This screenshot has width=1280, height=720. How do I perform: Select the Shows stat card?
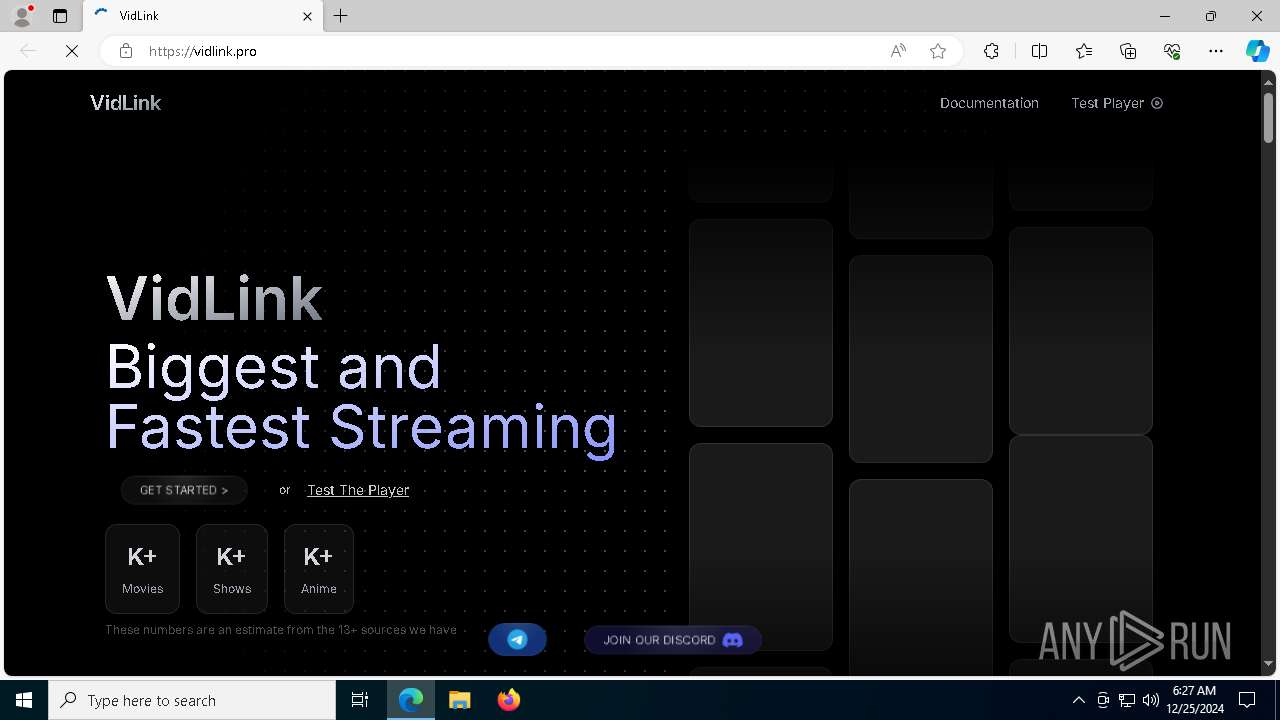tap(232, 569)
